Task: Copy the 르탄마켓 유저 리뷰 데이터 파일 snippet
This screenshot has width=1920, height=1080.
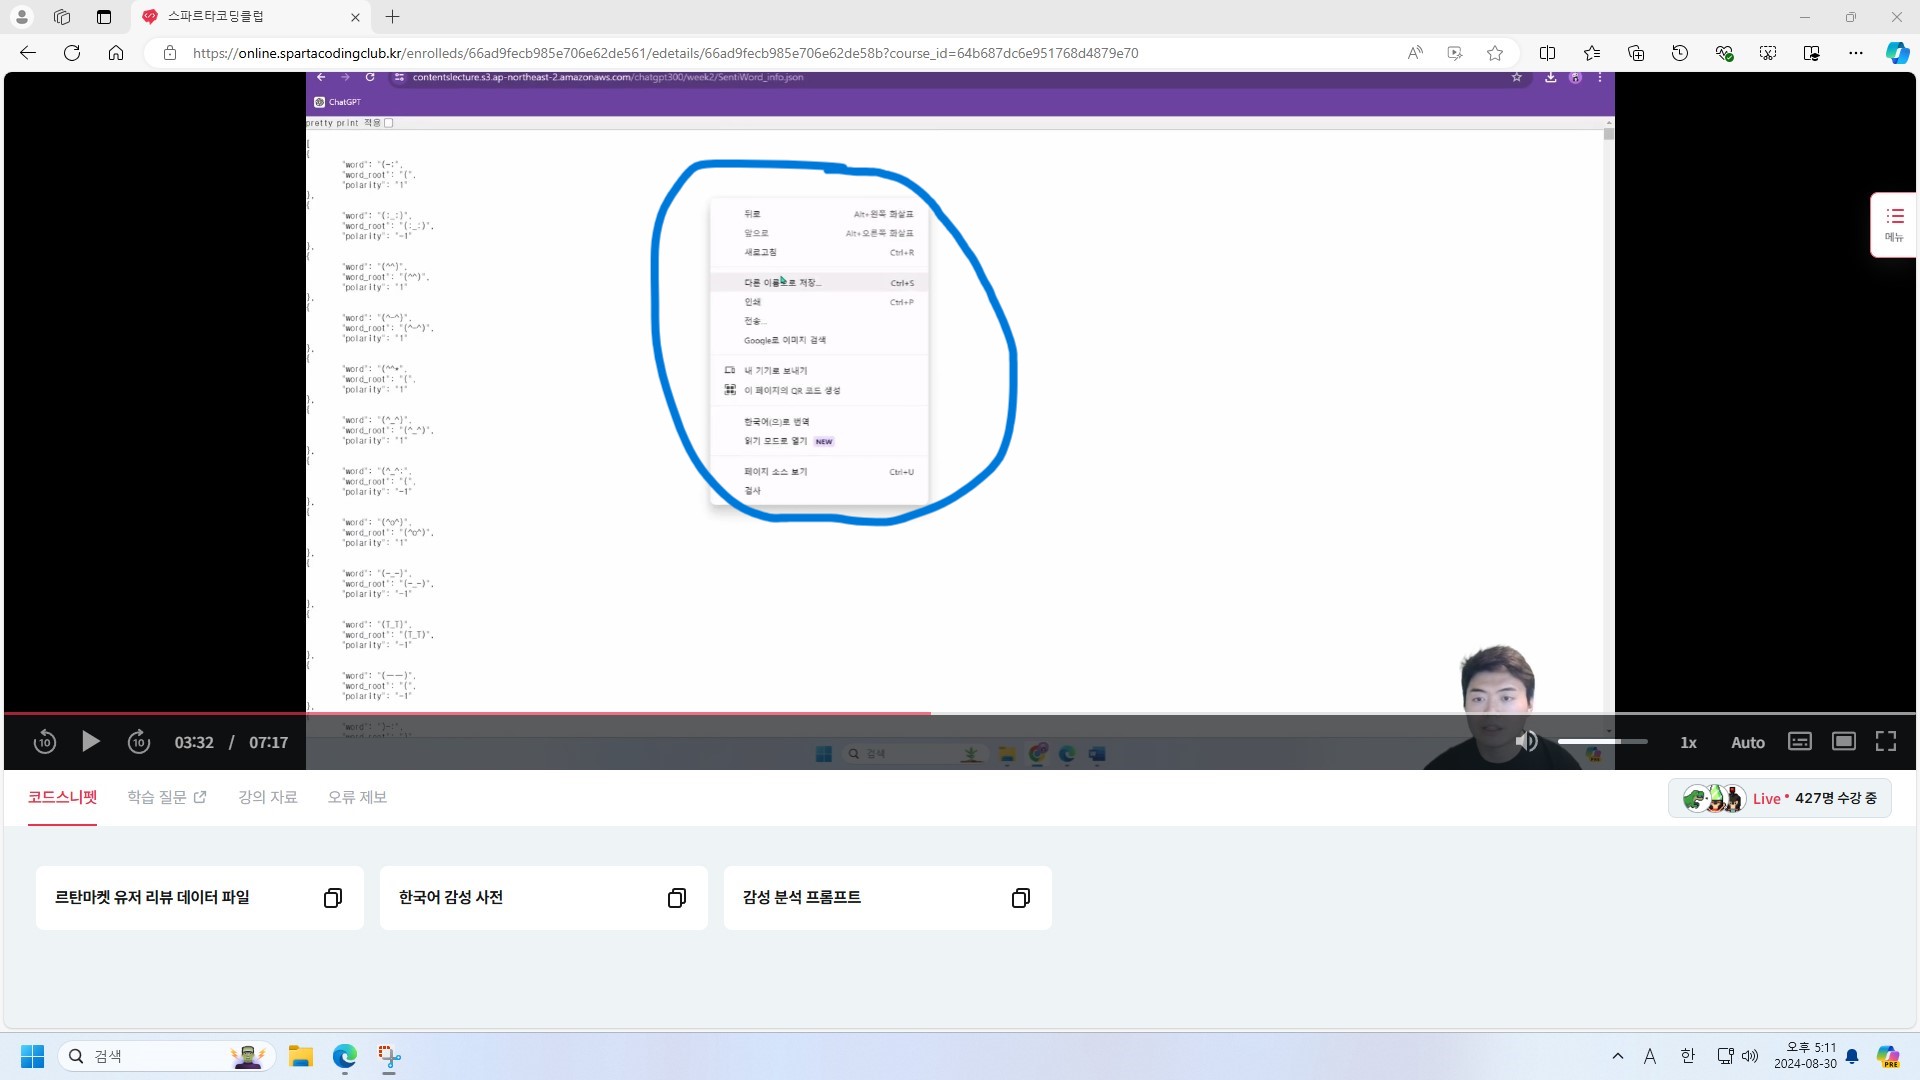Action: (x=333, y=898)
